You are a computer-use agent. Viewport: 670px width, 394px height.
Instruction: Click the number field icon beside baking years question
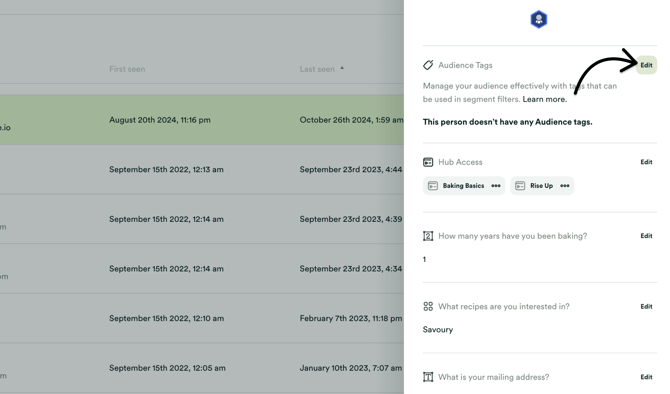click(428, 236)
